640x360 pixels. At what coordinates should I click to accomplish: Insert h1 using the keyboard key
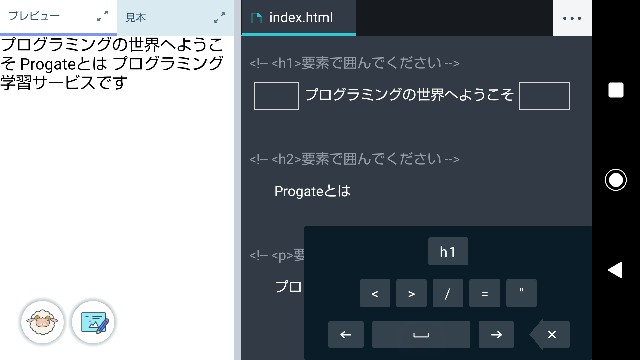[448, 251]
